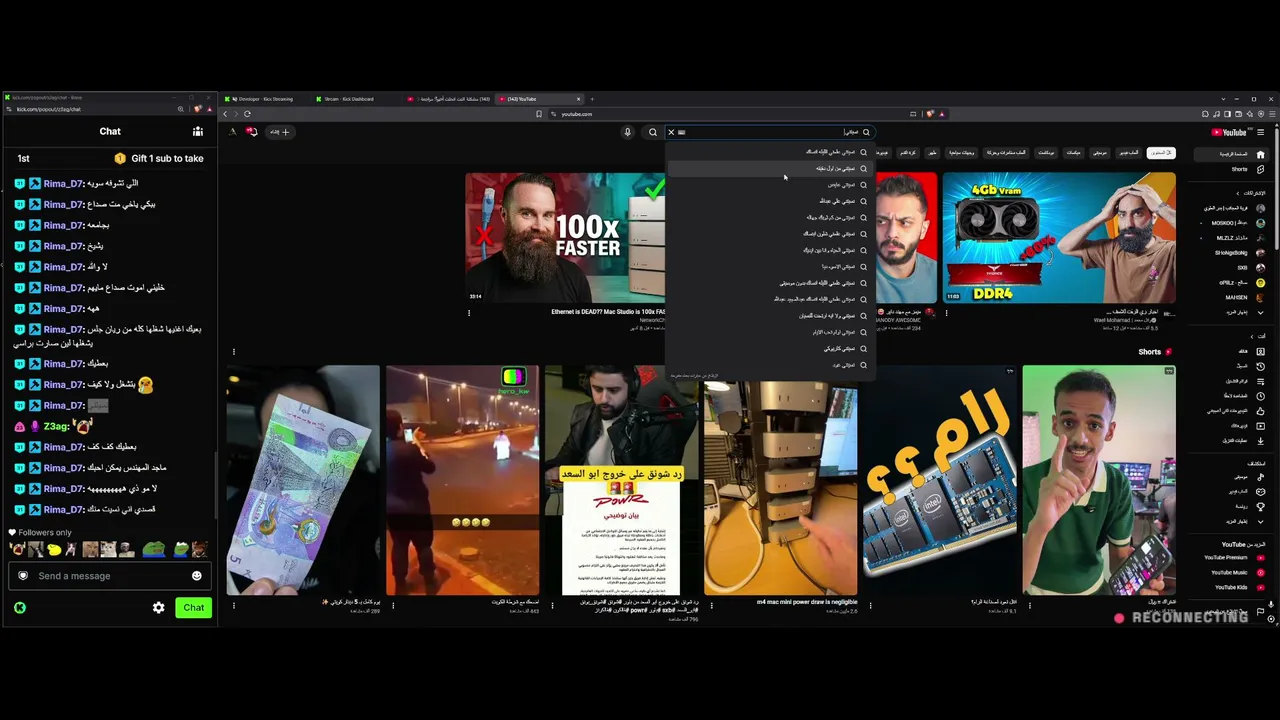Click Gift 1 sub to take
The width and height of the screenshot is (1280, 720).
tap(160, 158)
